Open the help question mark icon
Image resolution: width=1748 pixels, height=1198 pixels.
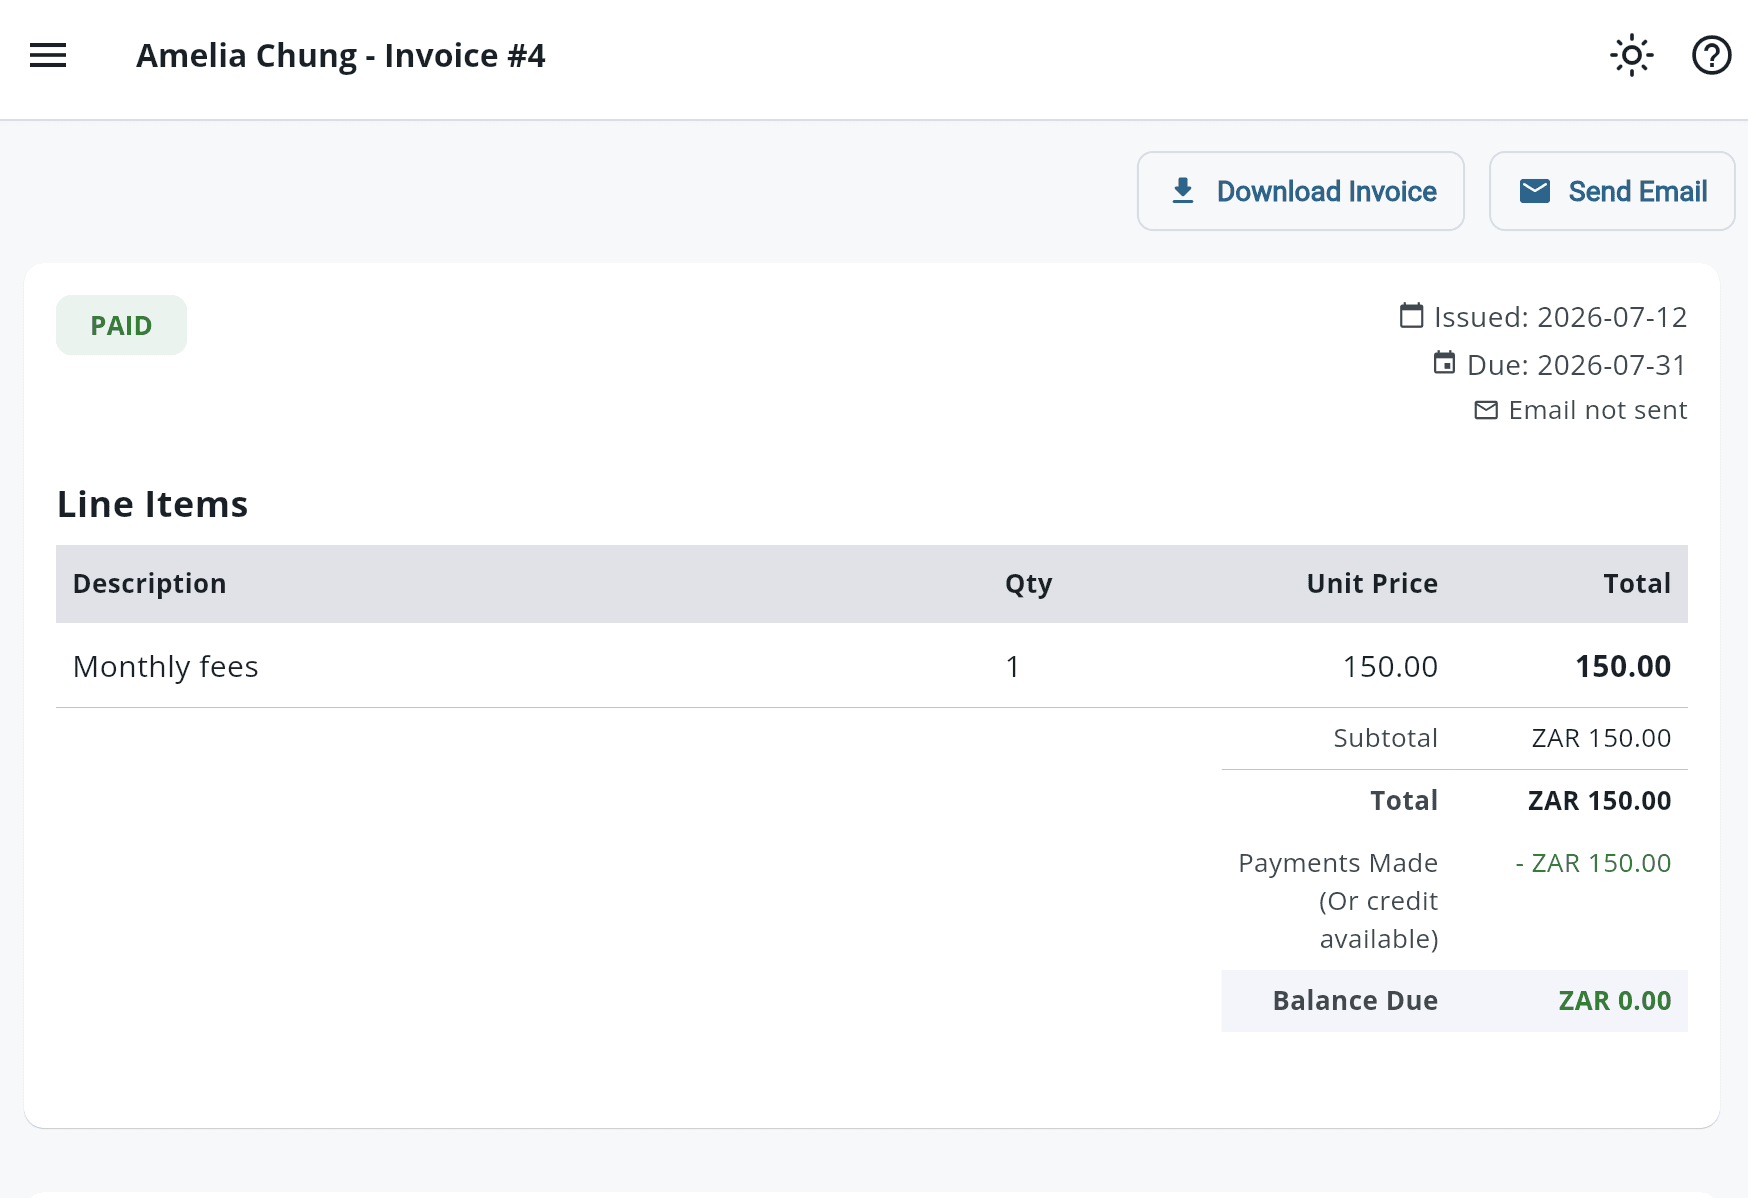click(1711, 56)
